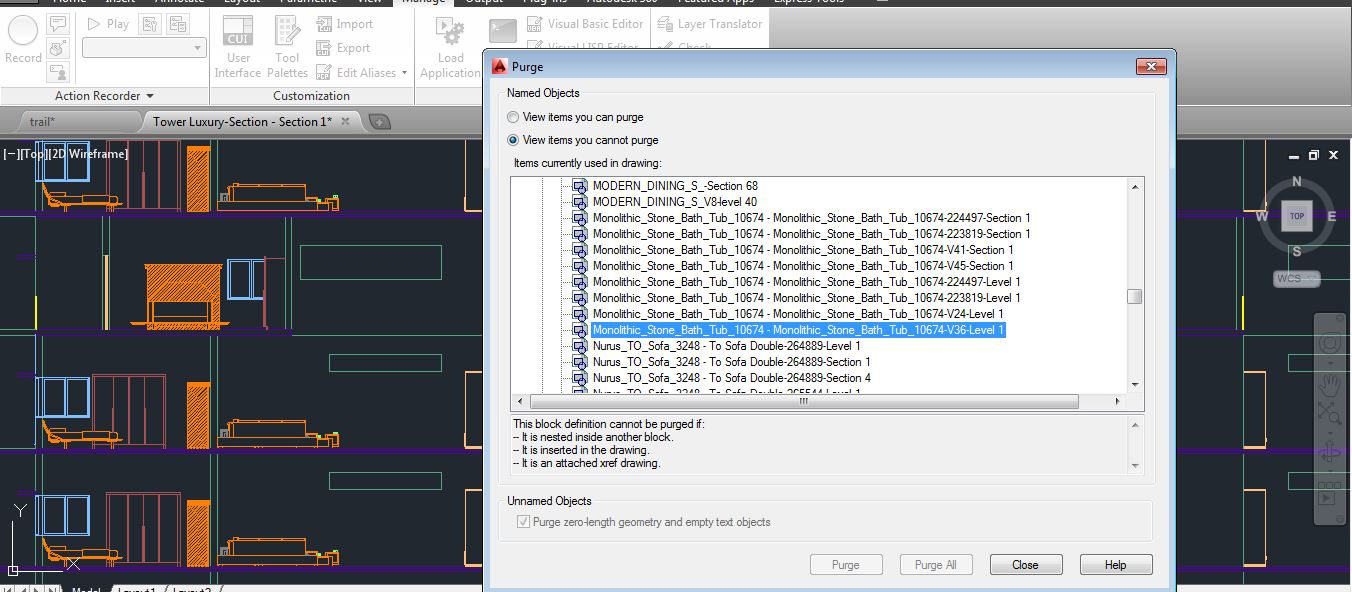Click the new drawing tab plus icon
Viewport: 1352px width, 592px height.
[x=379, y=122]
